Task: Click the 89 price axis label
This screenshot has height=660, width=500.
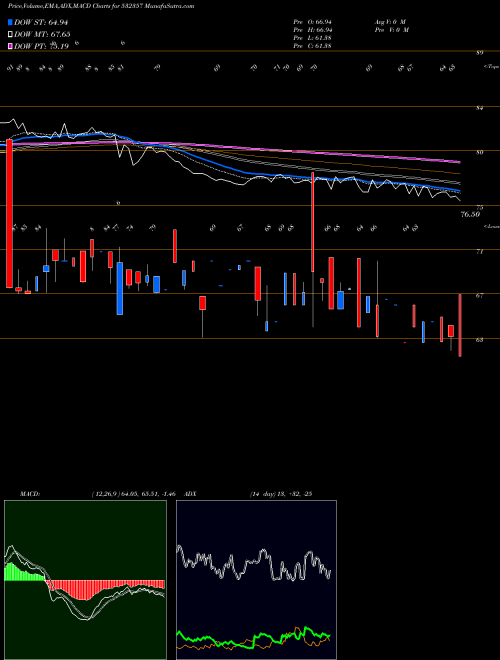Action: (480, 53)
